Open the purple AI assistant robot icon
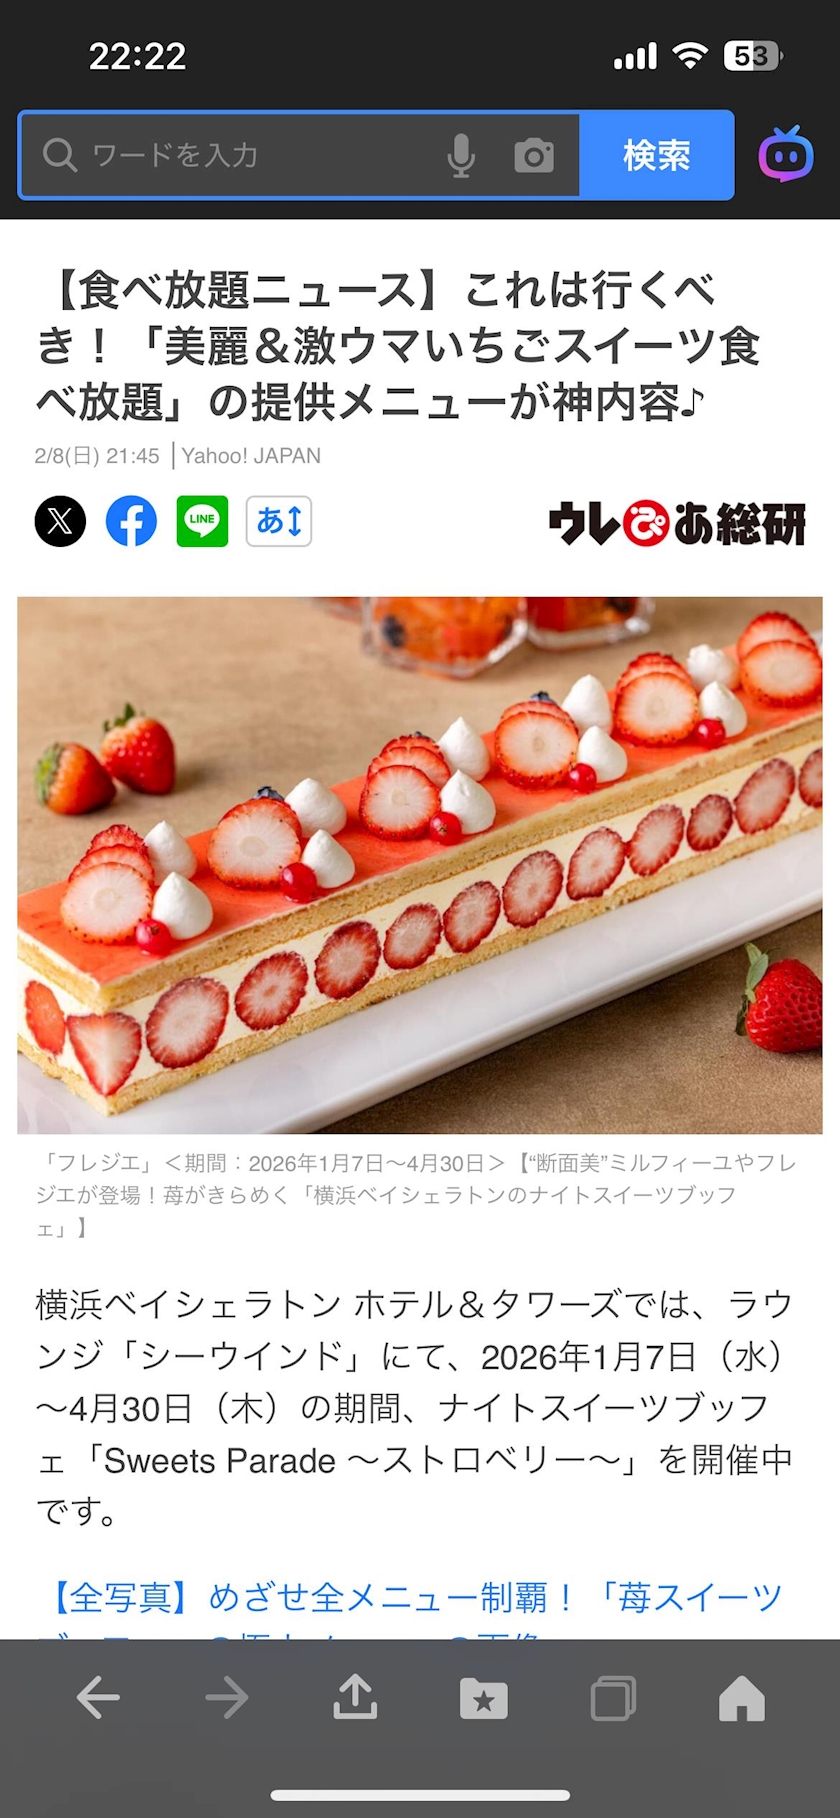 [786, 154]
